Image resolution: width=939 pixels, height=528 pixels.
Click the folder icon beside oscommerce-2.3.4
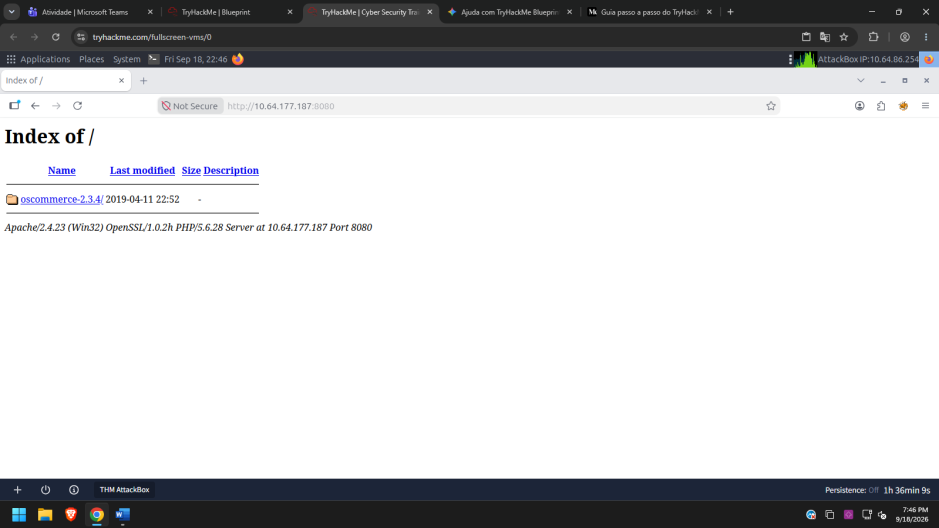point(12,199)
